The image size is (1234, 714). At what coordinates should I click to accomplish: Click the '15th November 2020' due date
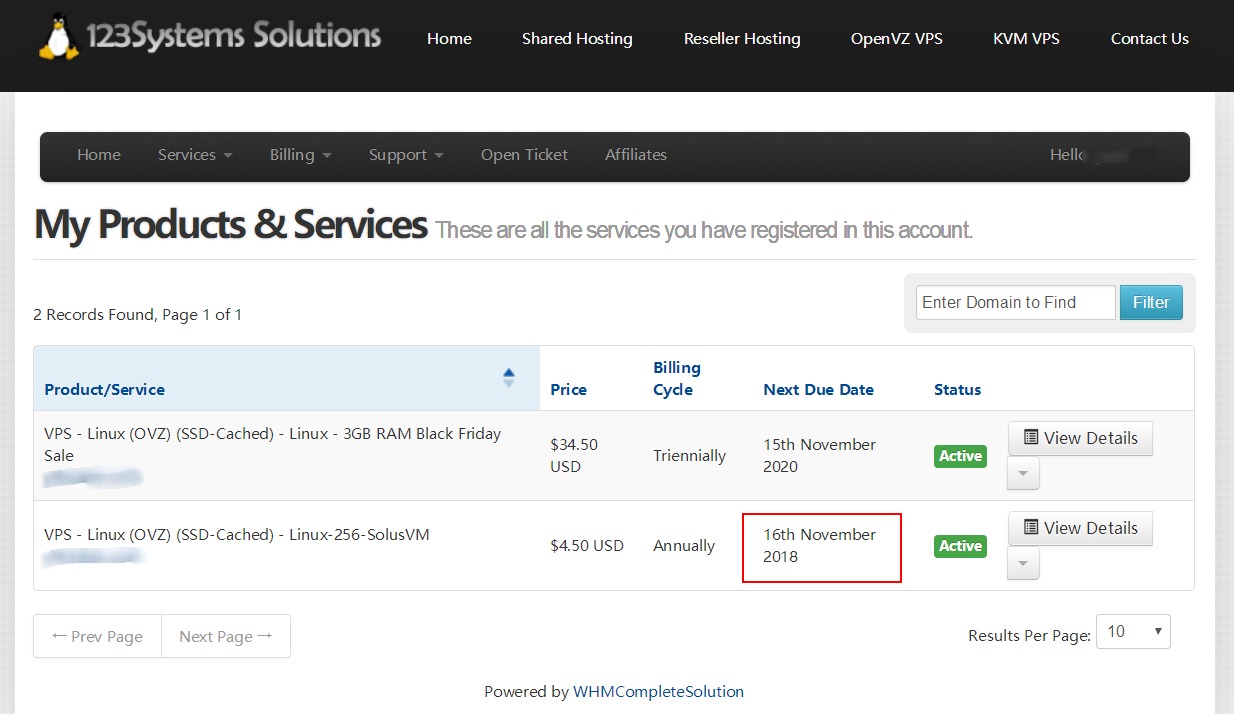[x=819, y=455]
